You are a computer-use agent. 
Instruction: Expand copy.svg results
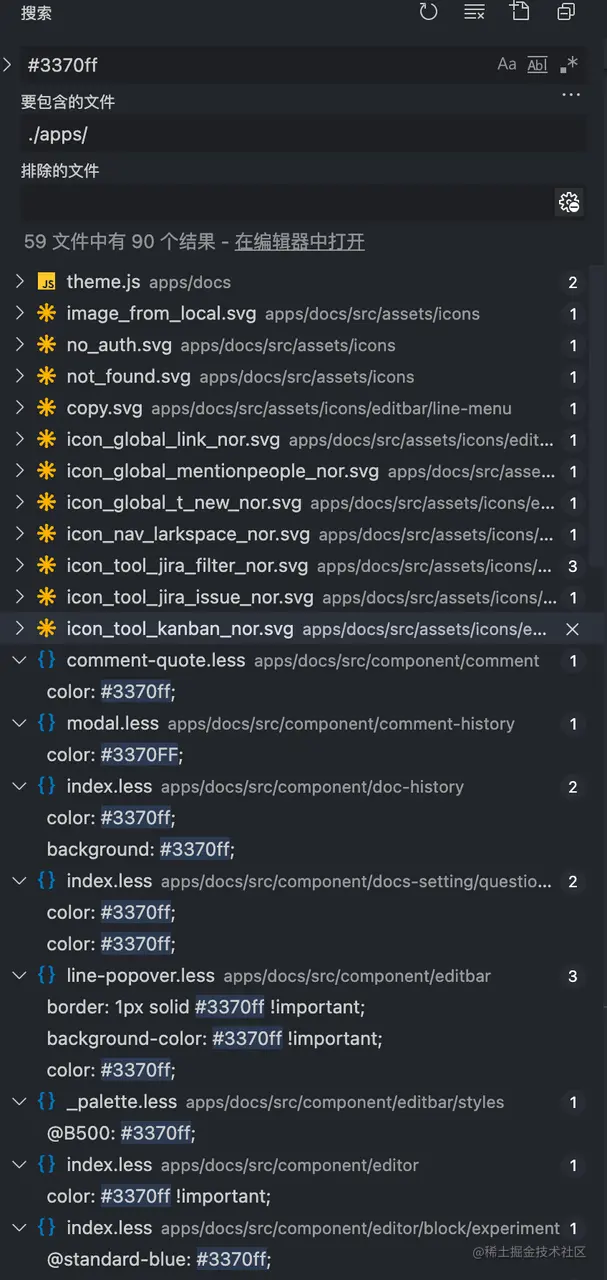point(19,408)
